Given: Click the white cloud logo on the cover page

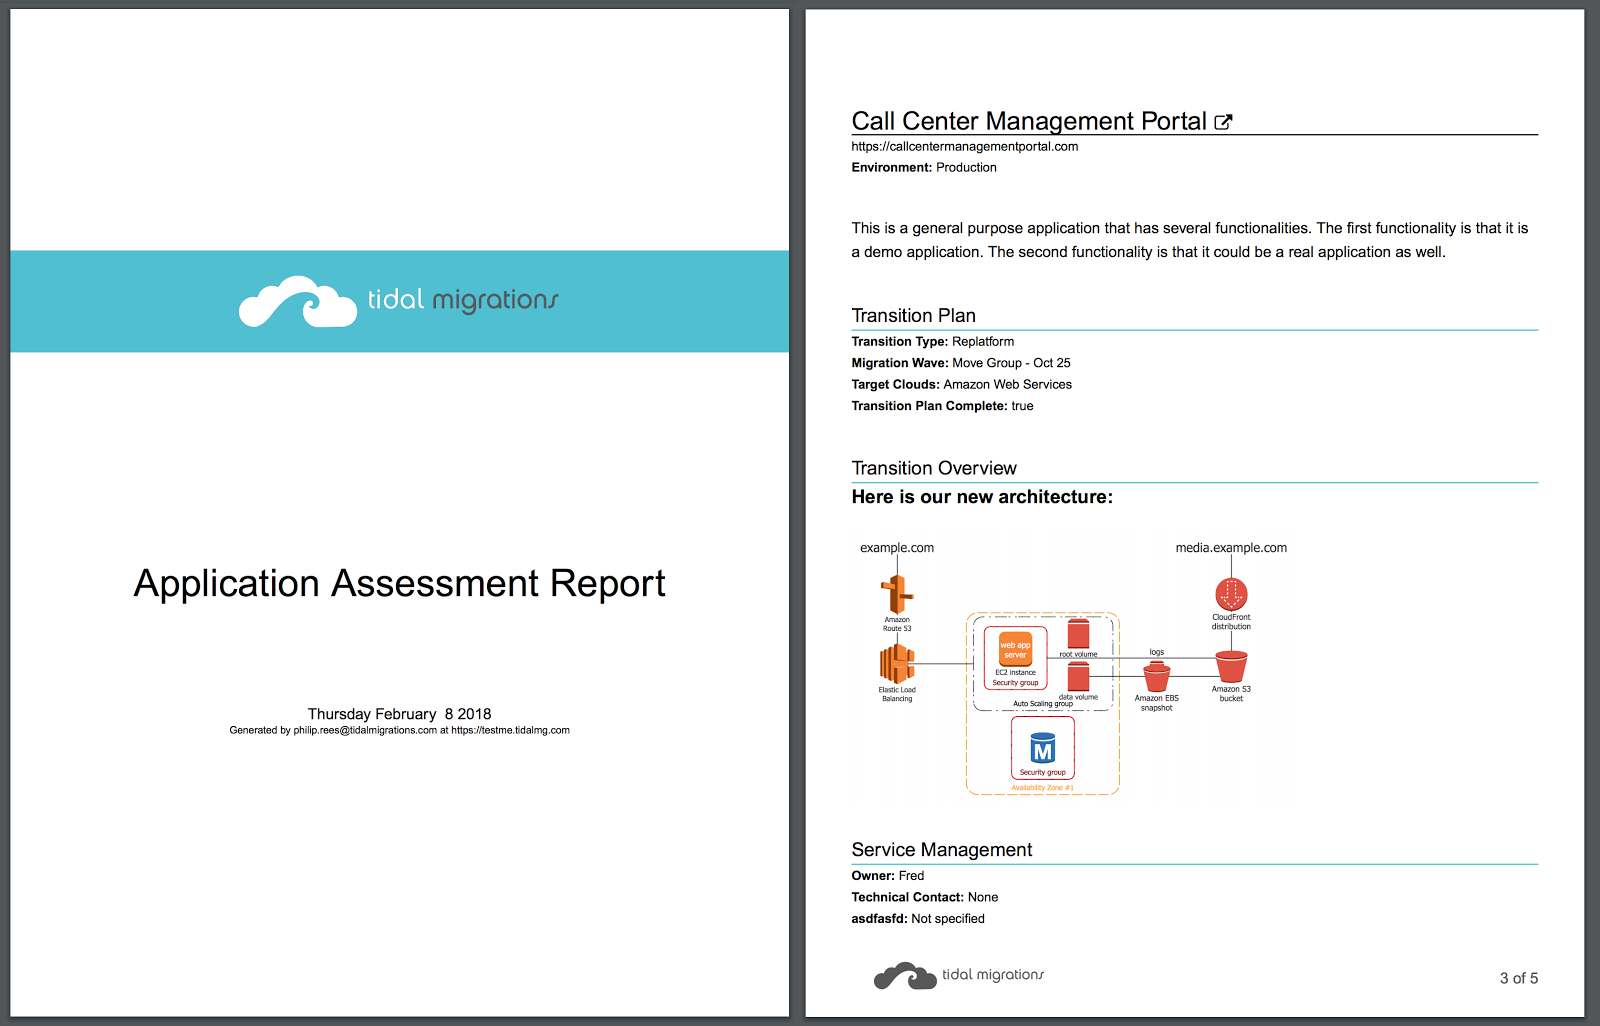Looking at the screenshot, I should (x=298, y=301).
